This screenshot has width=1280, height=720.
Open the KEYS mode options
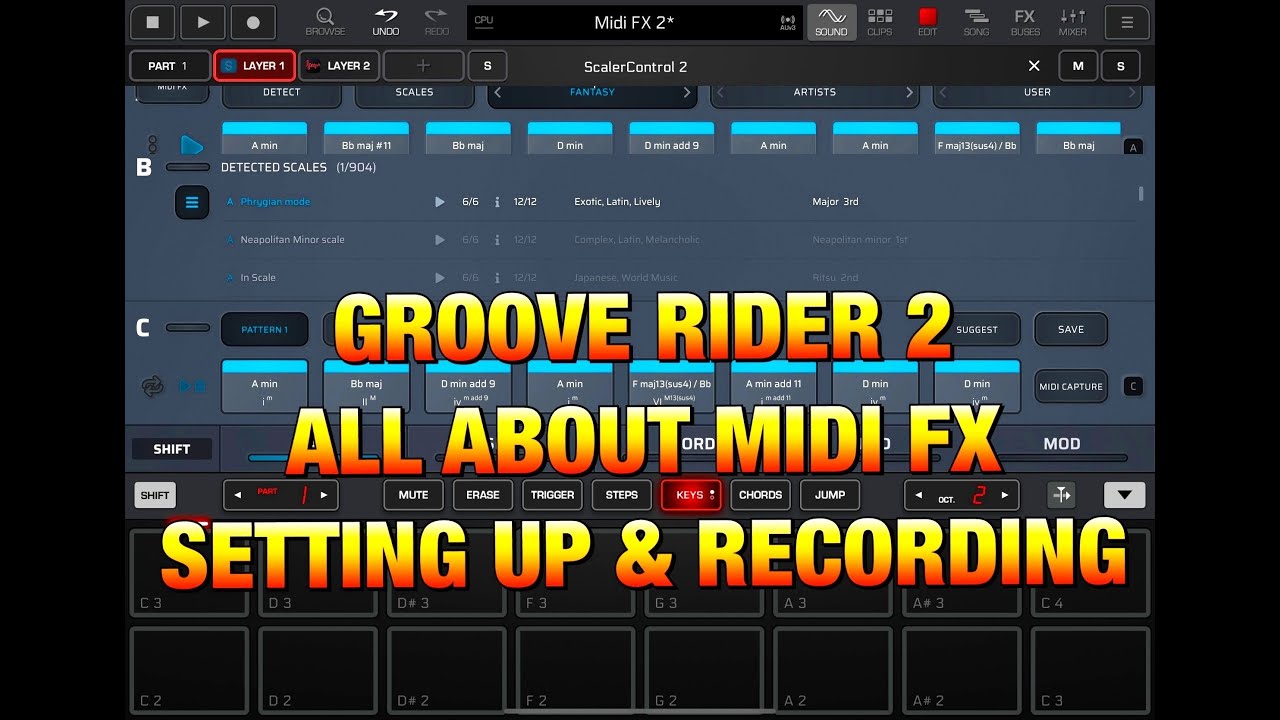point(712,495)
